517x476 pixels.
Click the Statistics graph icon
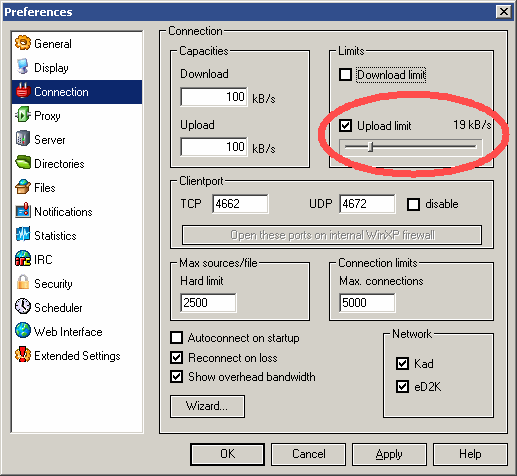[23, 235]
